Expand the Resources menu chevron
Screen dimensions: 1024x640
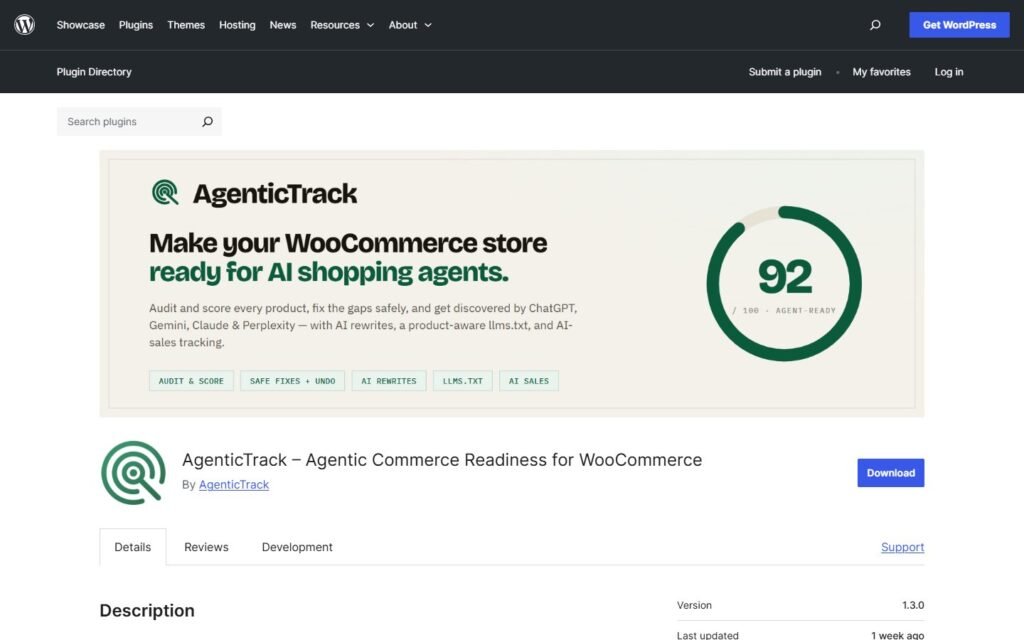pyautogui.click(x=370, y=25)
